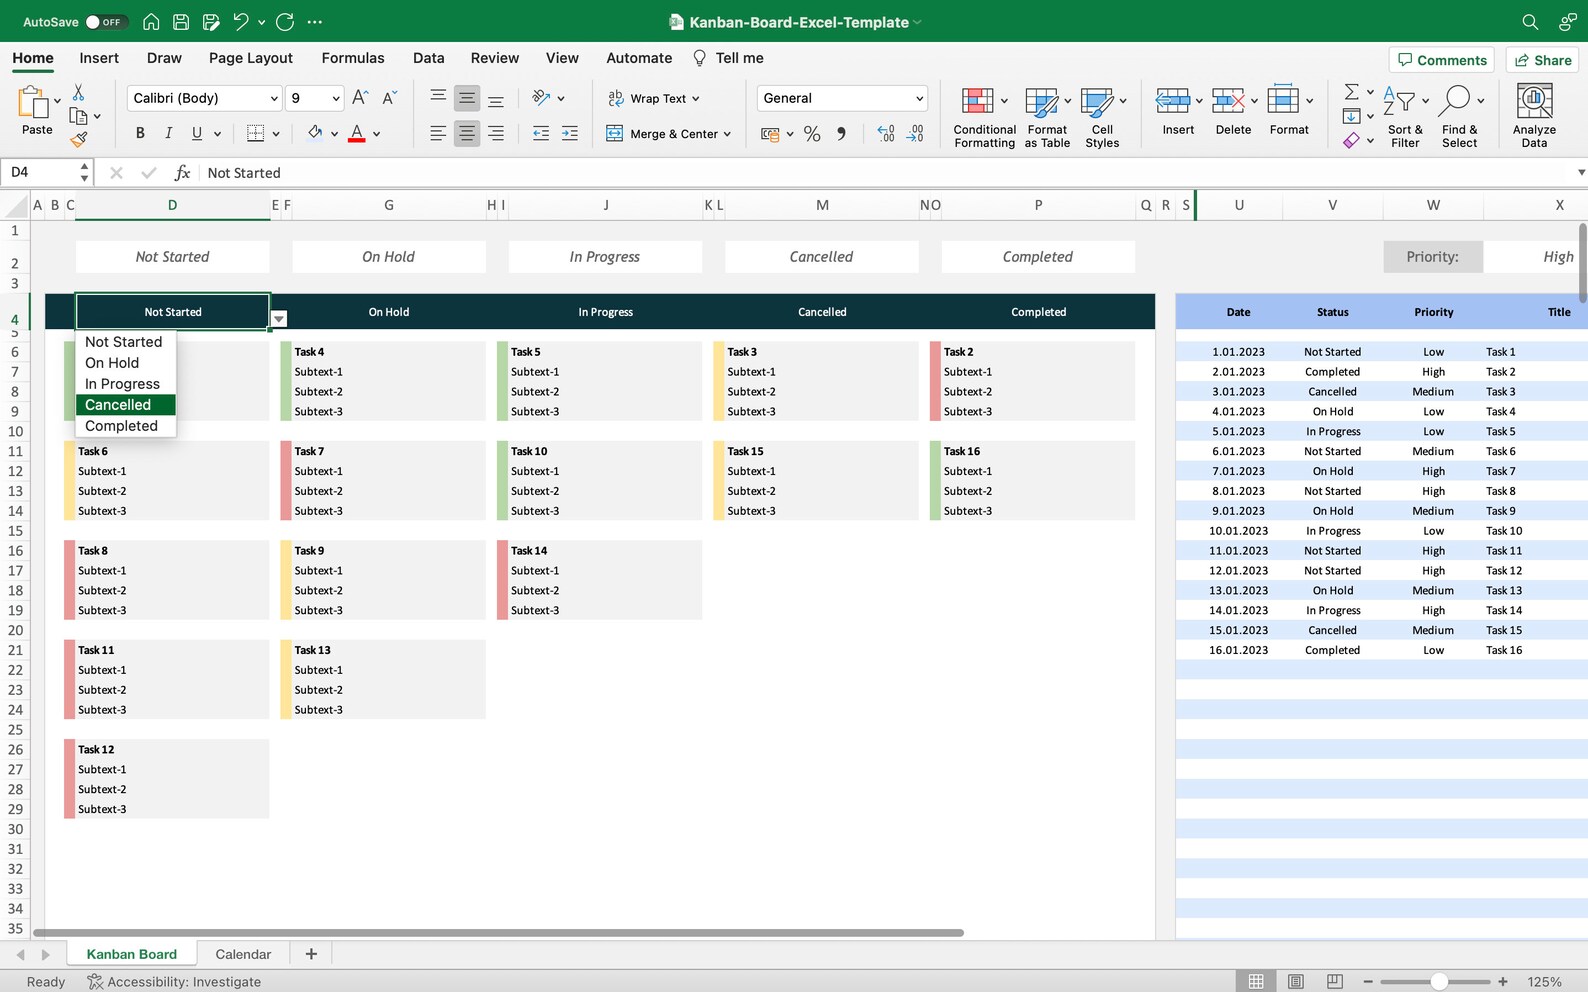Click the dropdown arrow beside cell D4
Viewport: 1588px width, 992px height.
coord(280,319)
